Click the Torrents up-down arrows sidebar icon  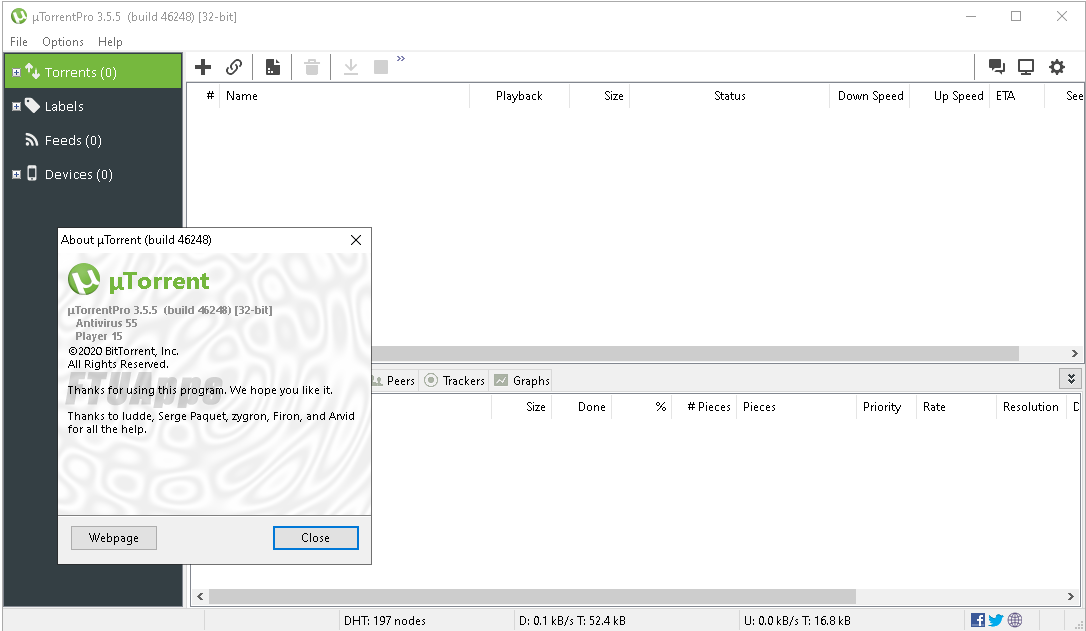click(x=33, y=71)
